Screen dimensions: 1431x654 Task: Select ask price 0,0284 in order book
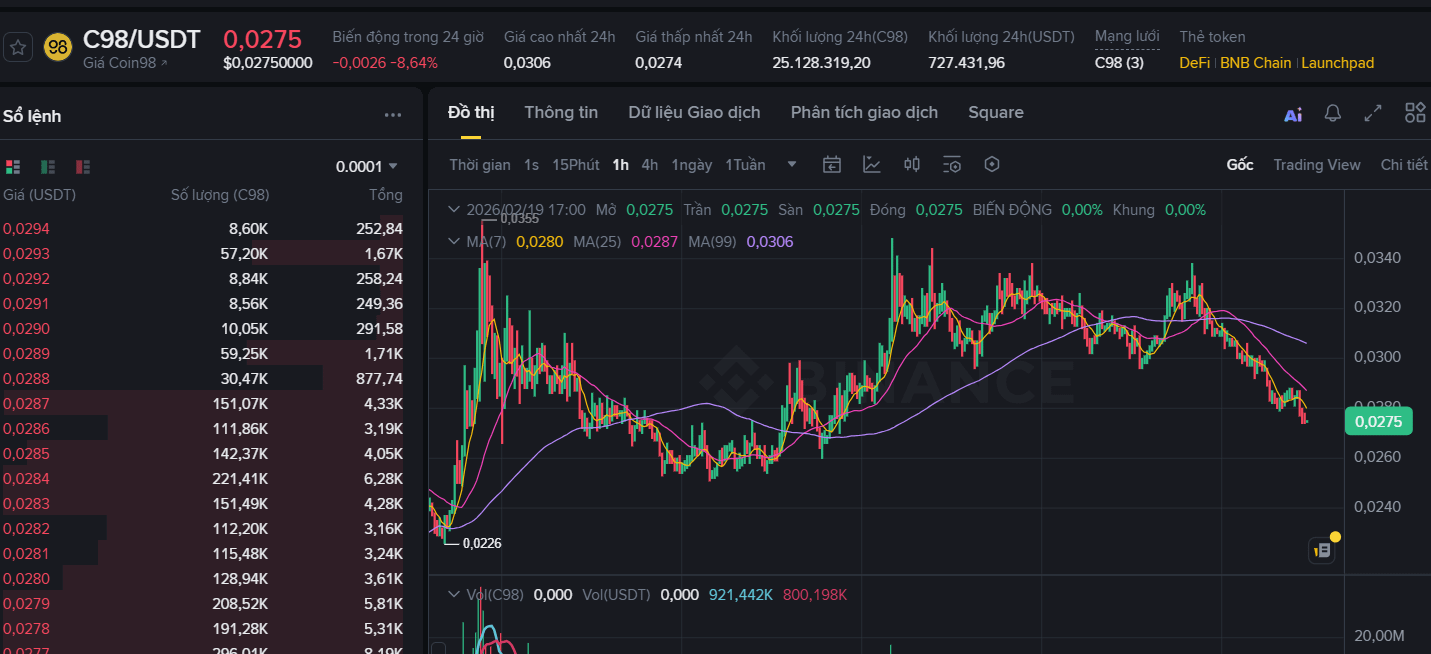[26, 479]
